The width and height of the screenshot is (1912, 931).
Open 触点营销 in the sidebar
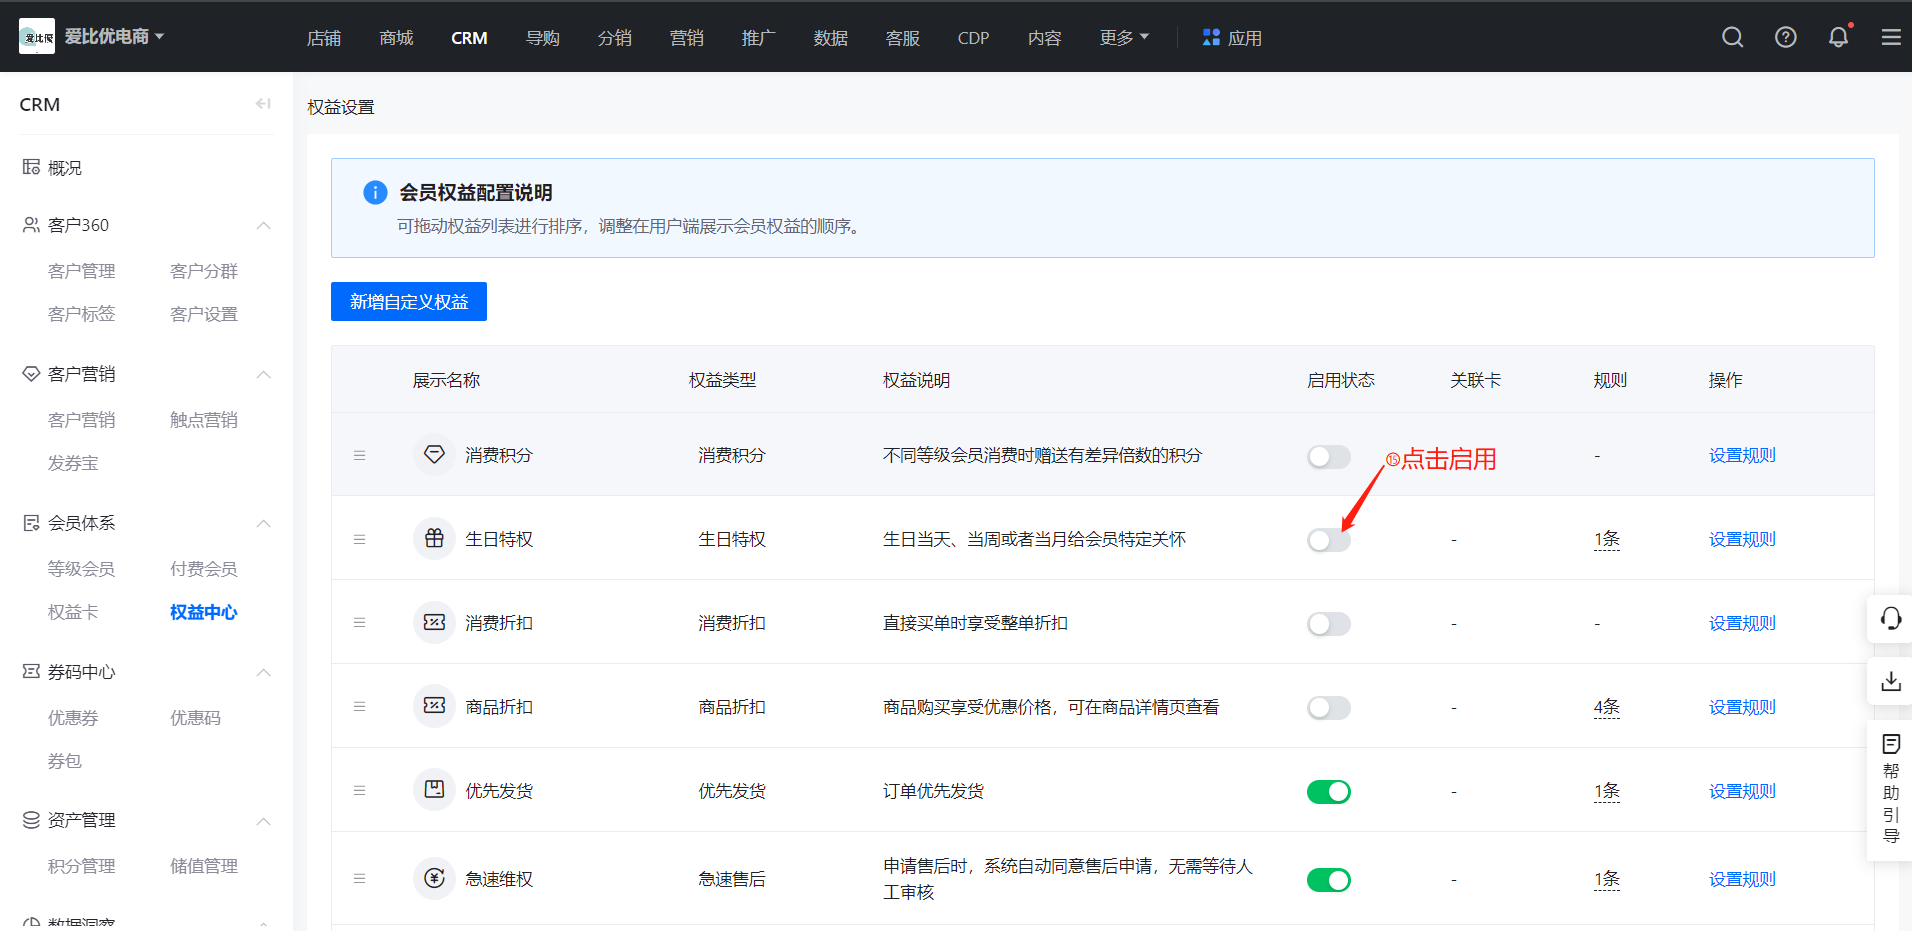tap(204, 420)
